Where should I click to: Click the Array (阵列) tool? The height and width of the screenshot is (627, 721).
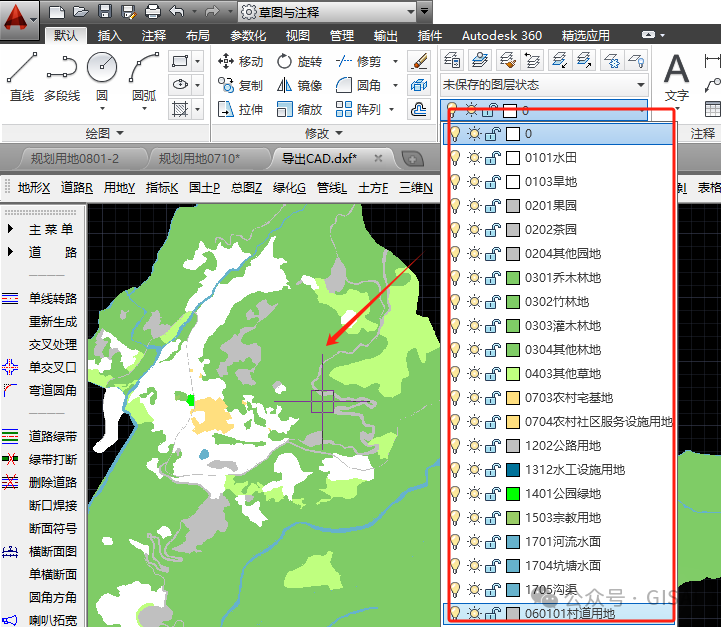pos(358,109)
